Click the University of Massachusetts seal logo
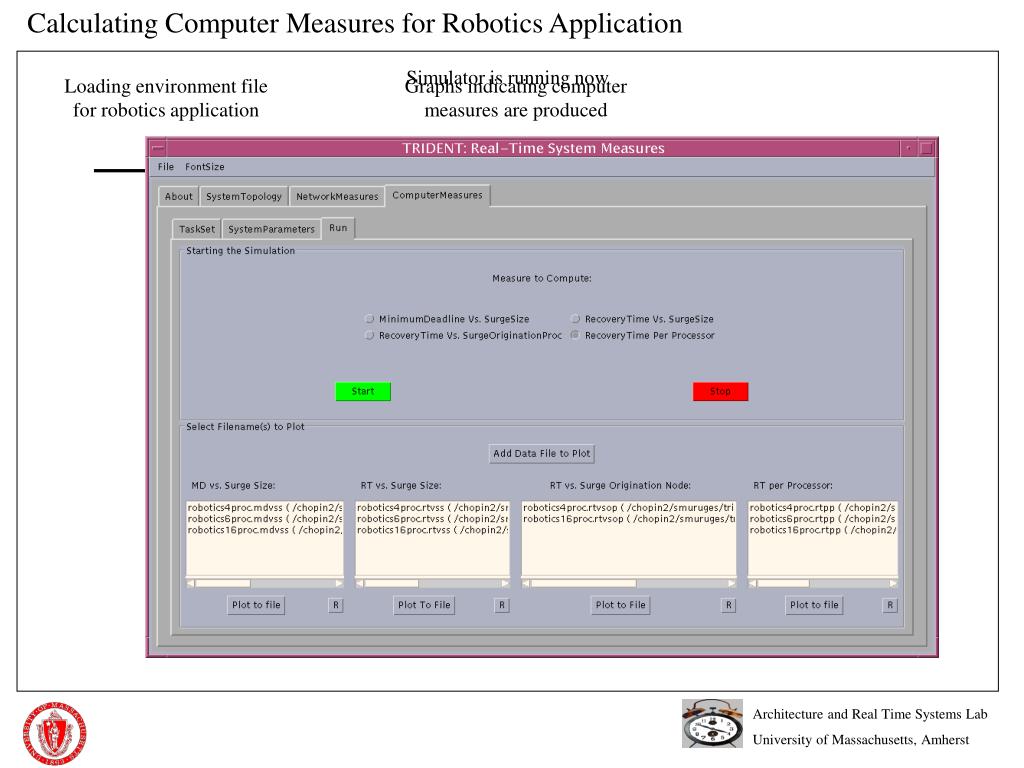Image resolution: width=1024 pixels, height=768 pixels. [x=54, y=733]
